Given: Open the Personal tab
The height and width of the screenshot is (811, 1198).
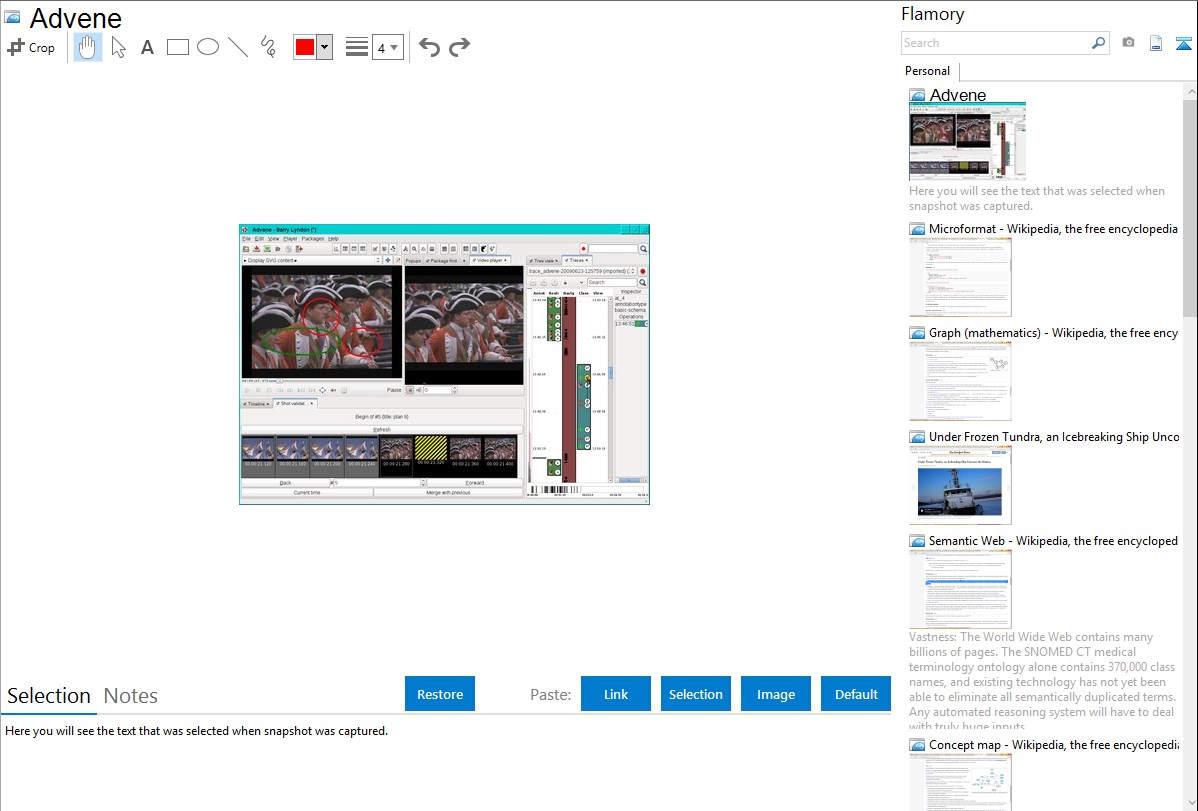Looking at the screenshot, I should coord(928,71).
